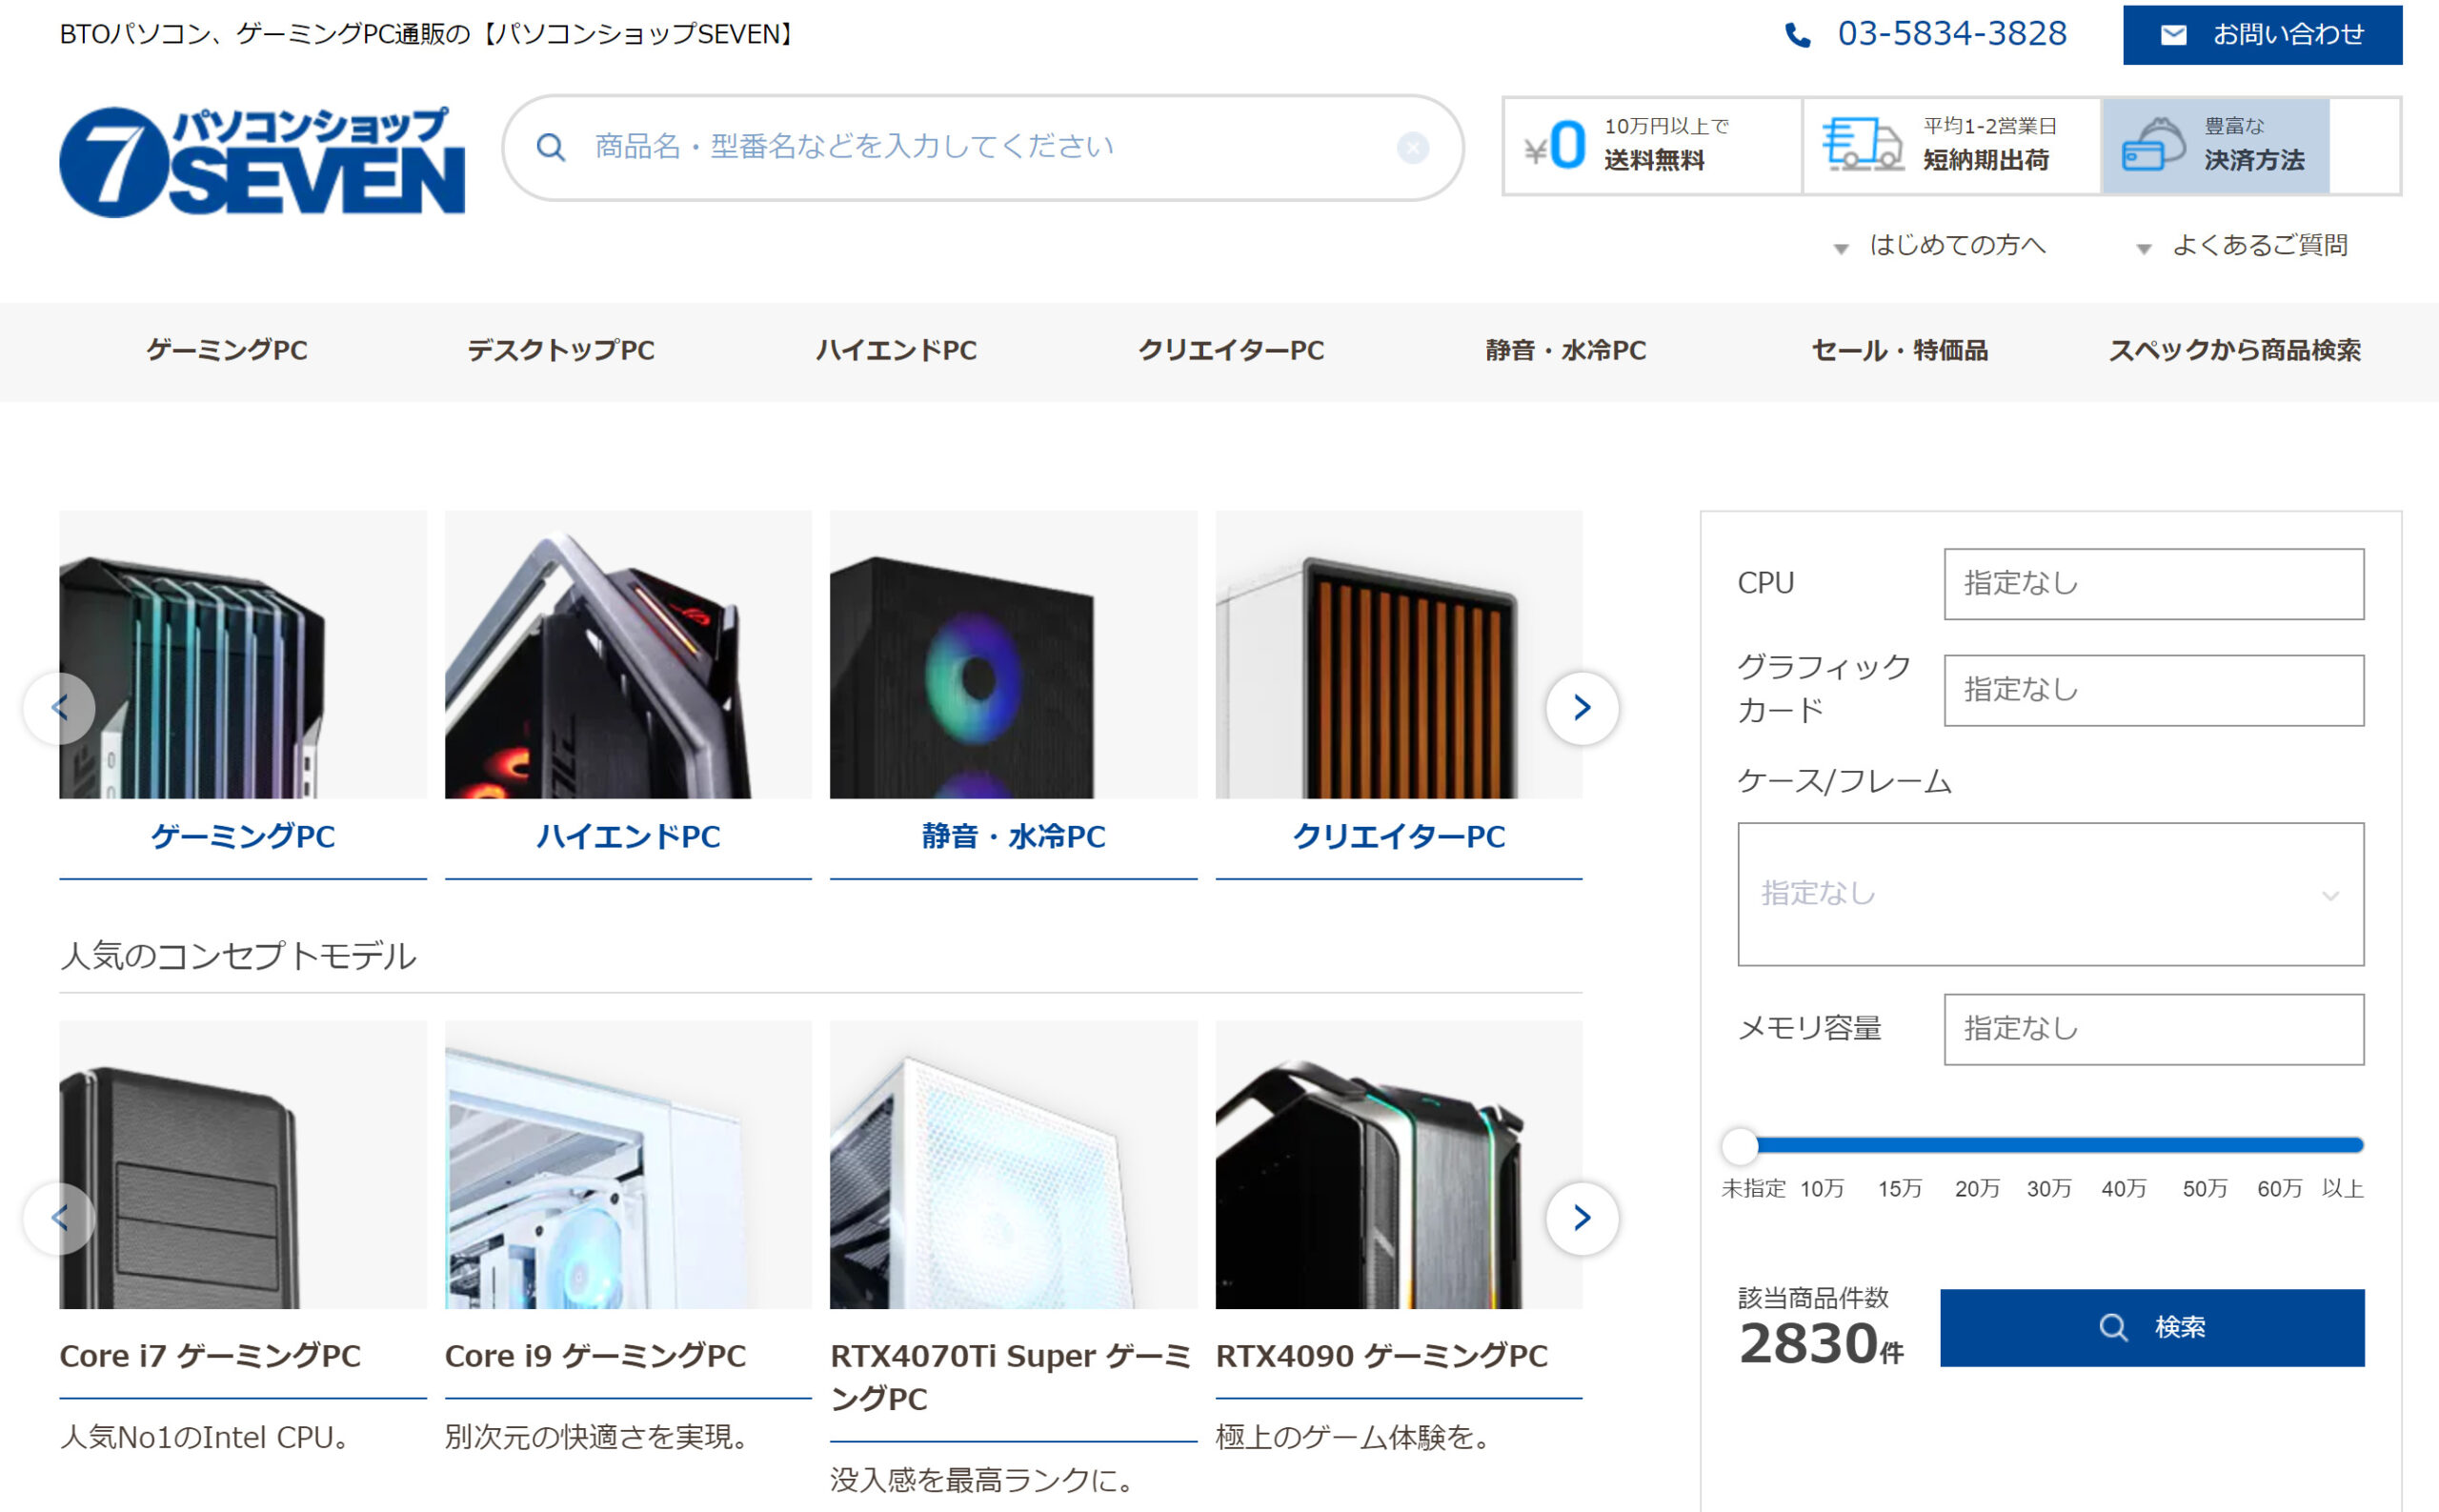Open the グラフィックカード selection box
2439x1512 pixels.
(2153, 690)
